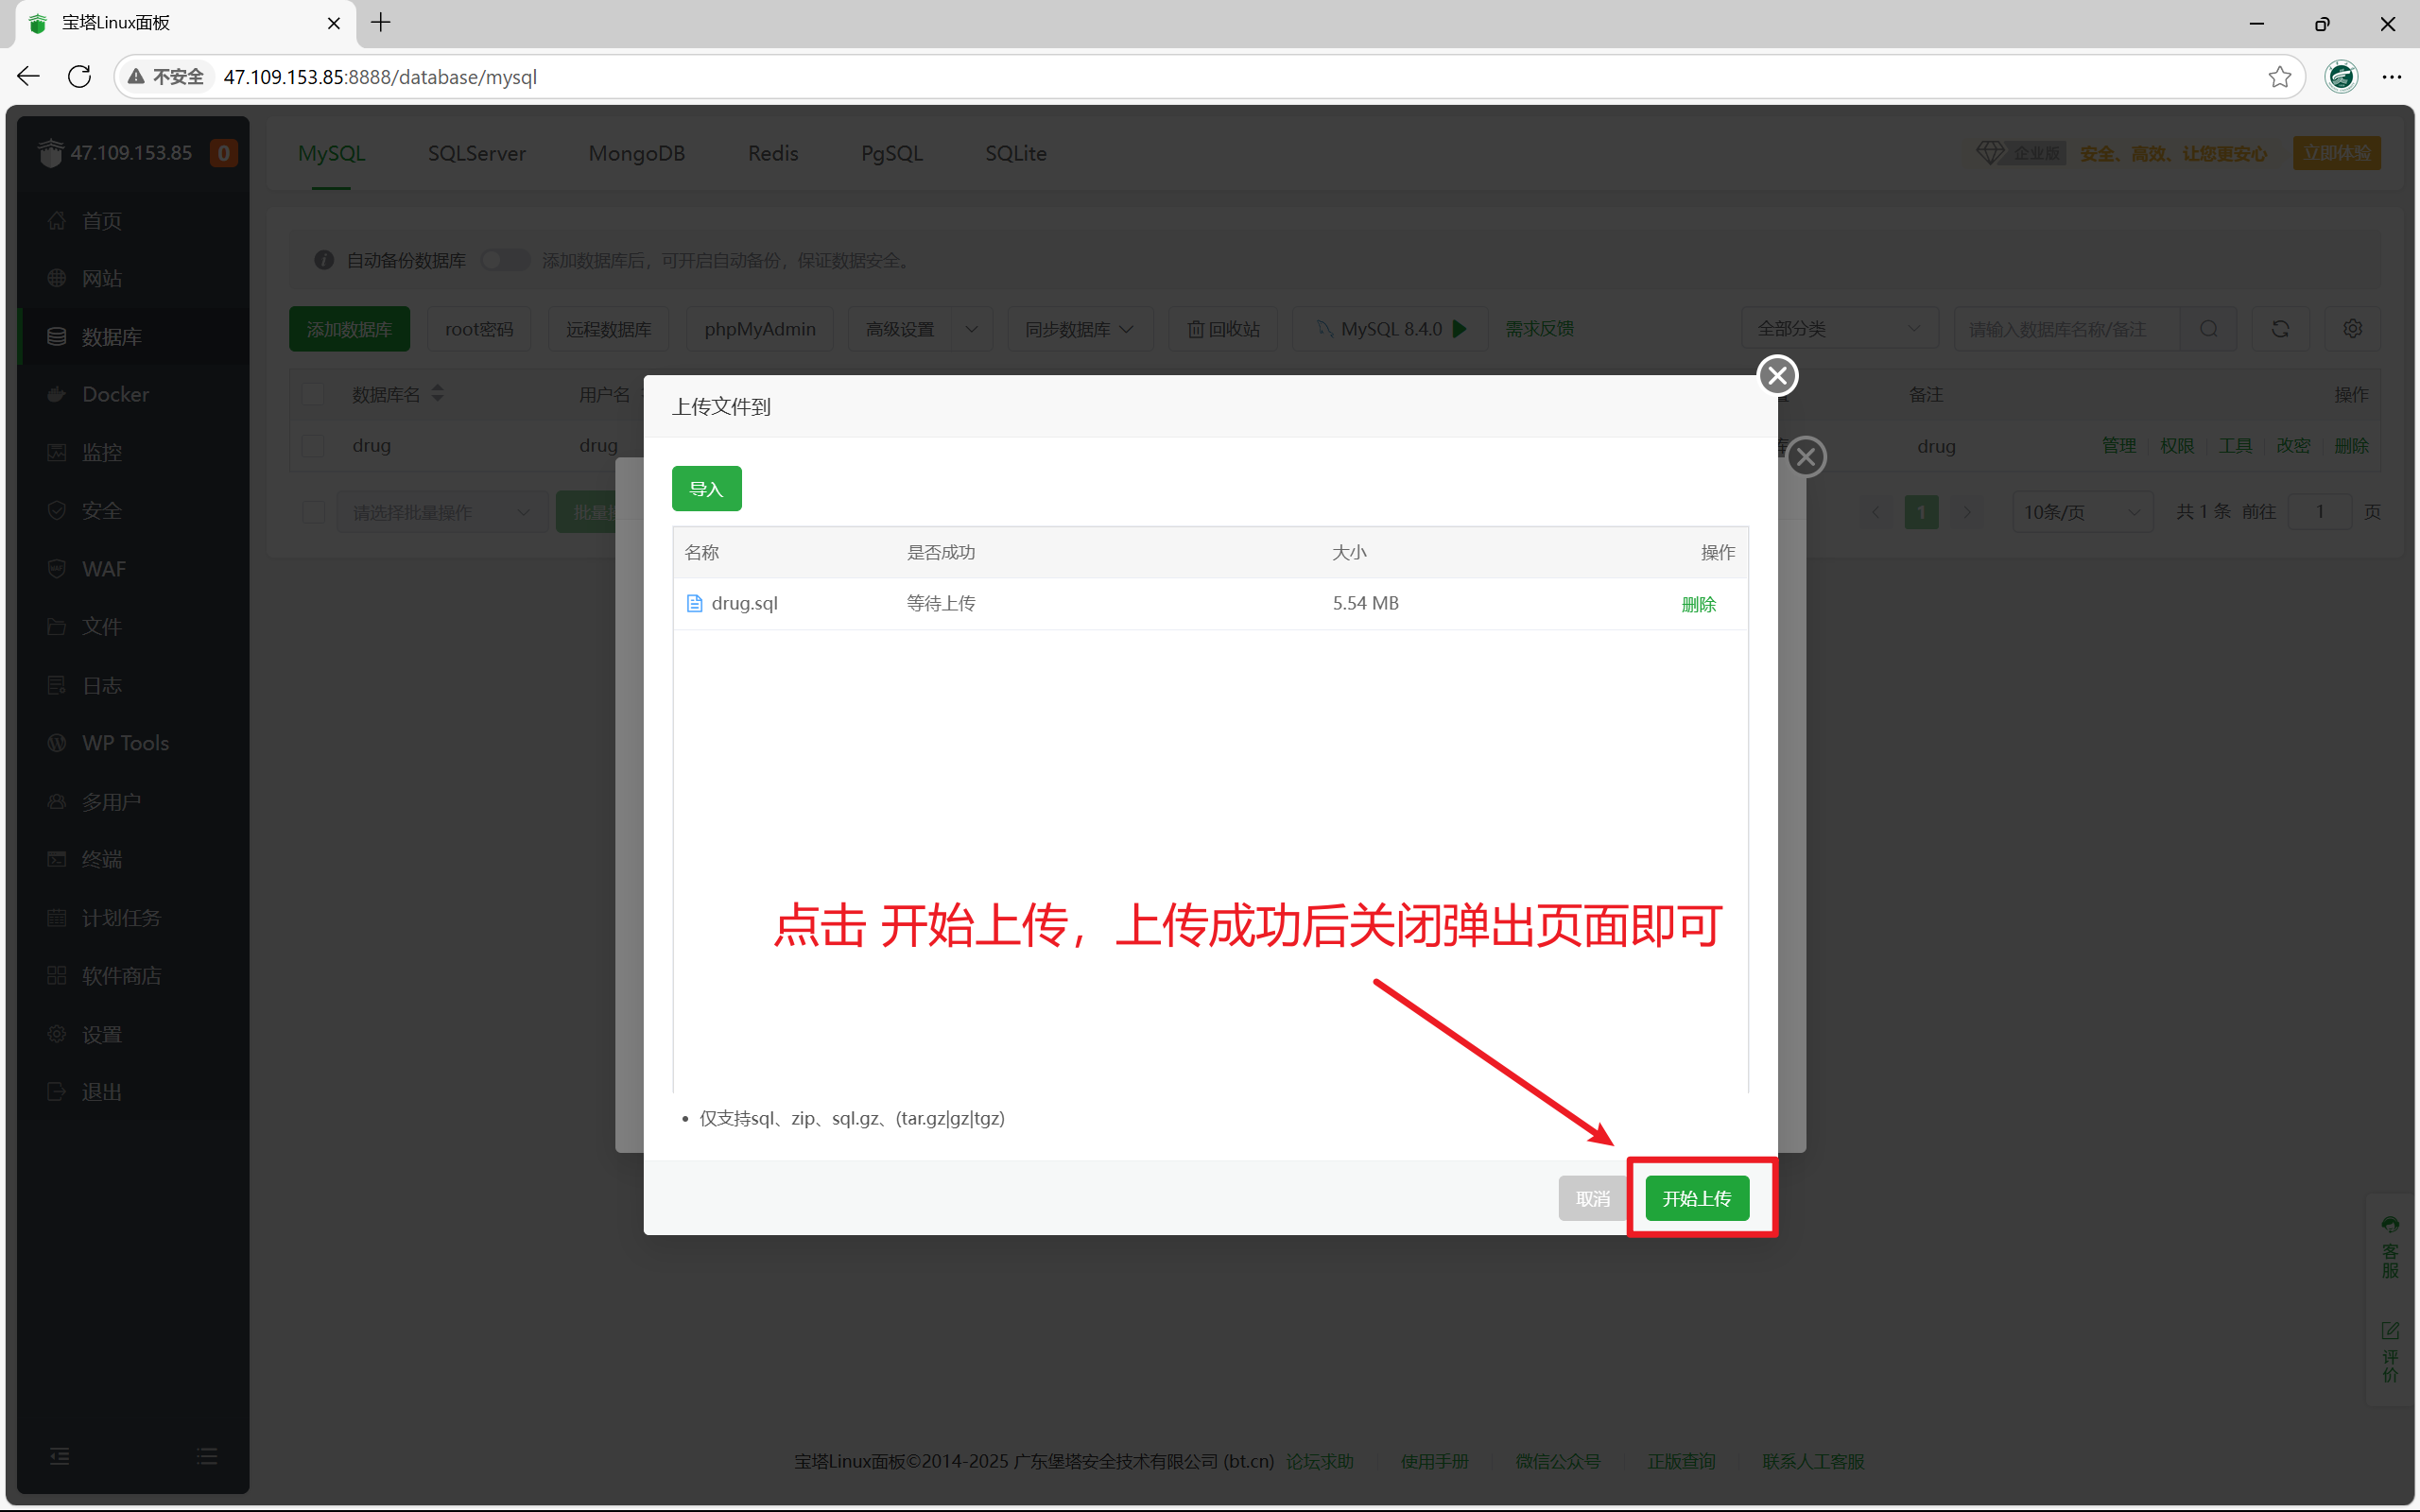Click the search magnifier icon

(2209, 329)
